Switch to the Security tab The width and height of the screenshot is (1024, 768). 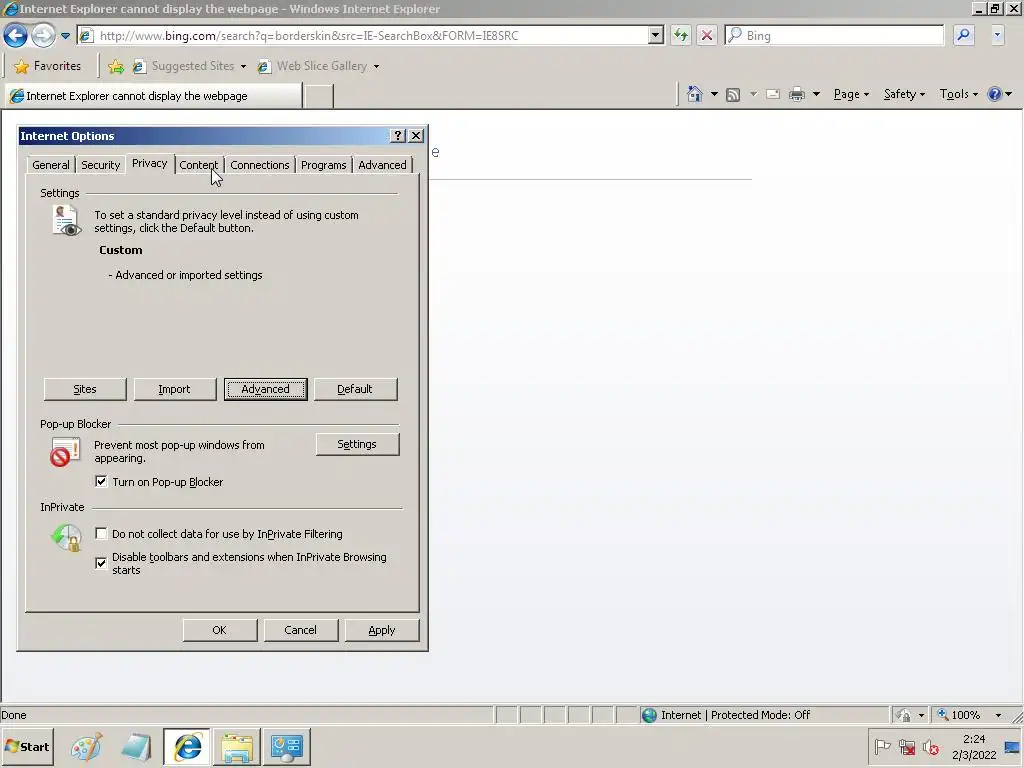tap(101, 165)
